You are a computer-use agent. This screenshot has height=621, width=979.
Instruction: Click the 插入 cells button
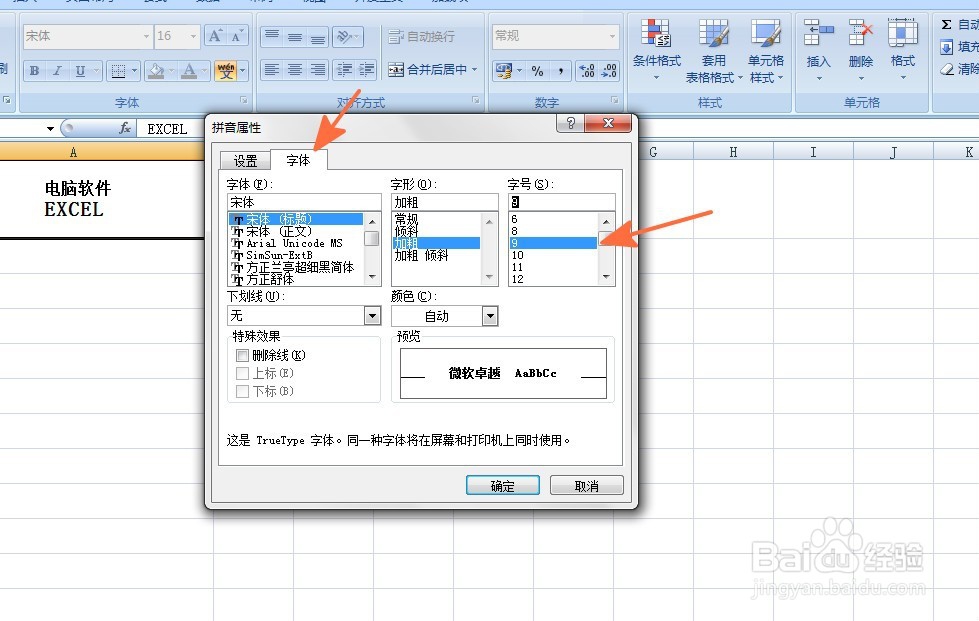pyautogui.click(x=819, y=50)
